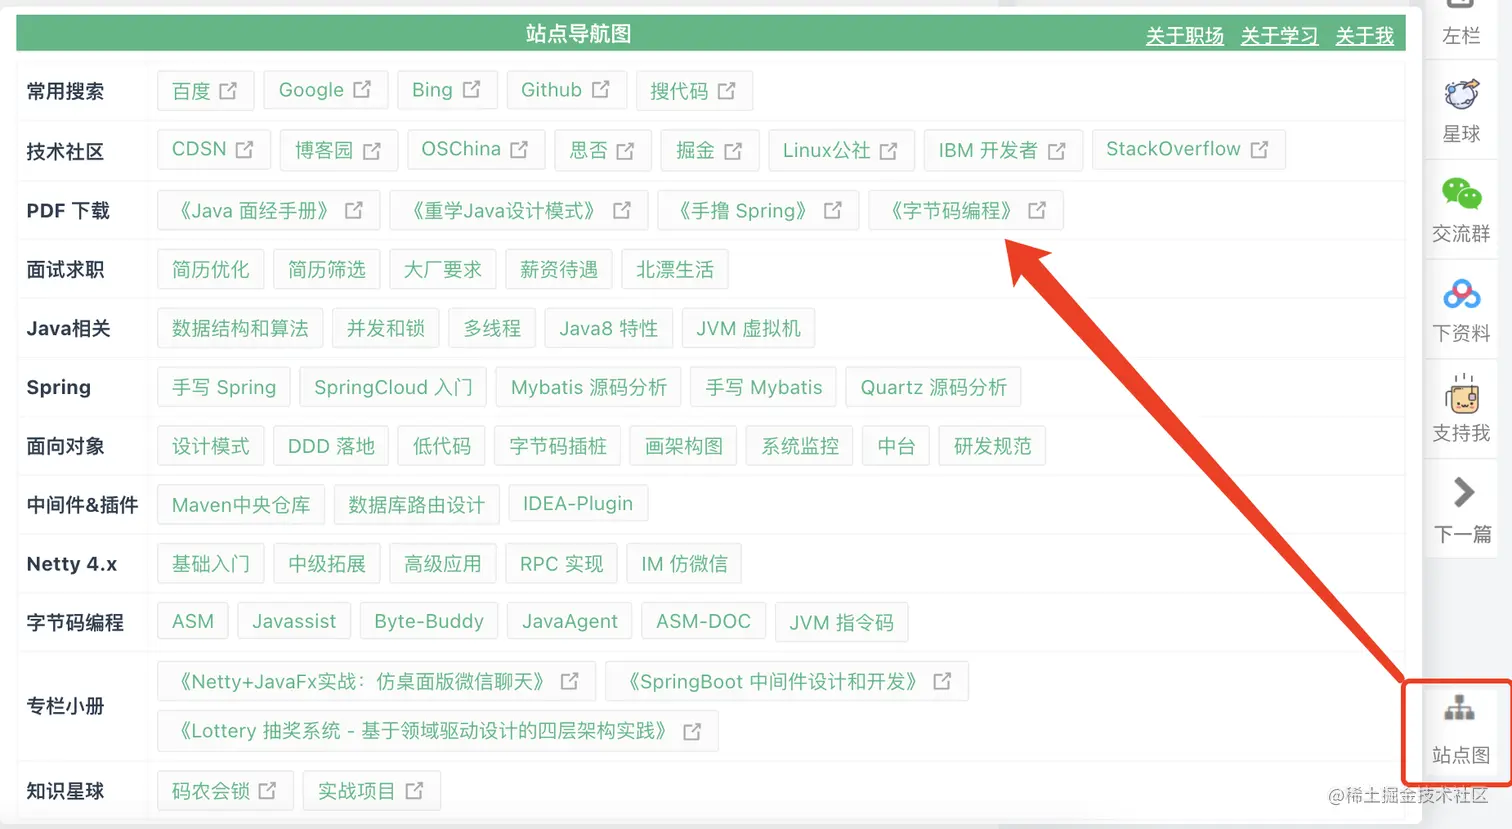Image resolution: width=1512 pixels, height=829 pixels.
Task: Click the 支持我 coffee cup icon
Action: pyautogui.click(x=1461, y=394)
